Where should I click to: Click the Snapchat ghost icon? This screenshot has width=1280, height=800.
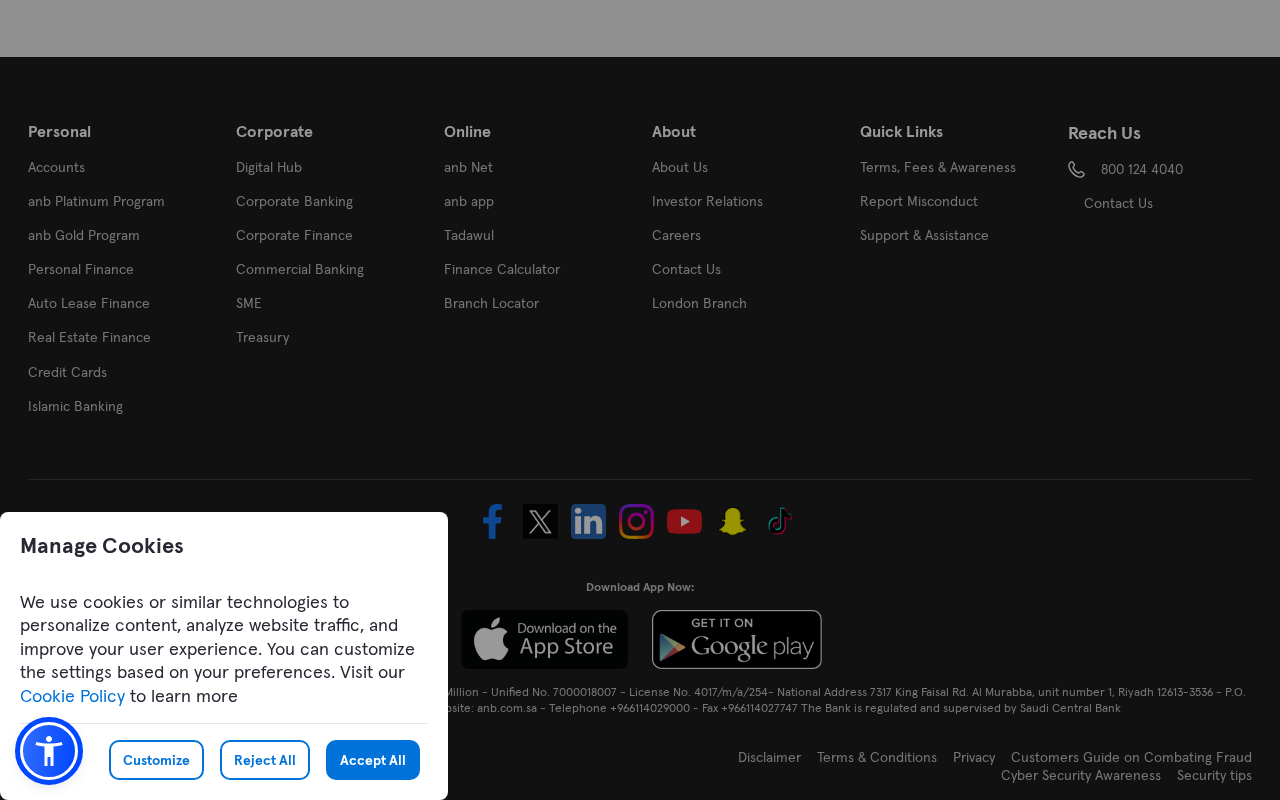[732, 522]
